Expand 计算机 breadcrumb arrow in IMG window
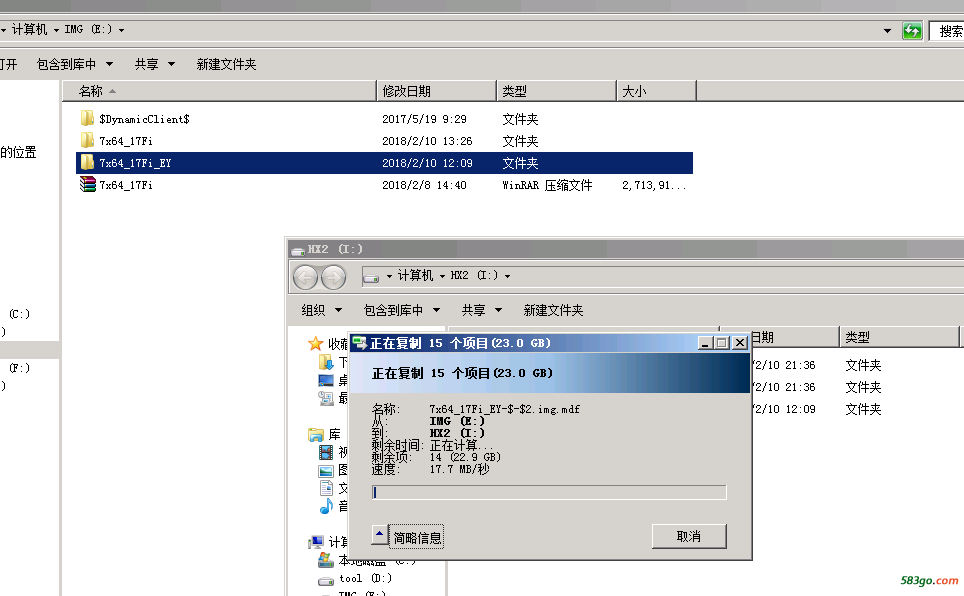This screenshot has height=596, width=964. coord(57,30)
